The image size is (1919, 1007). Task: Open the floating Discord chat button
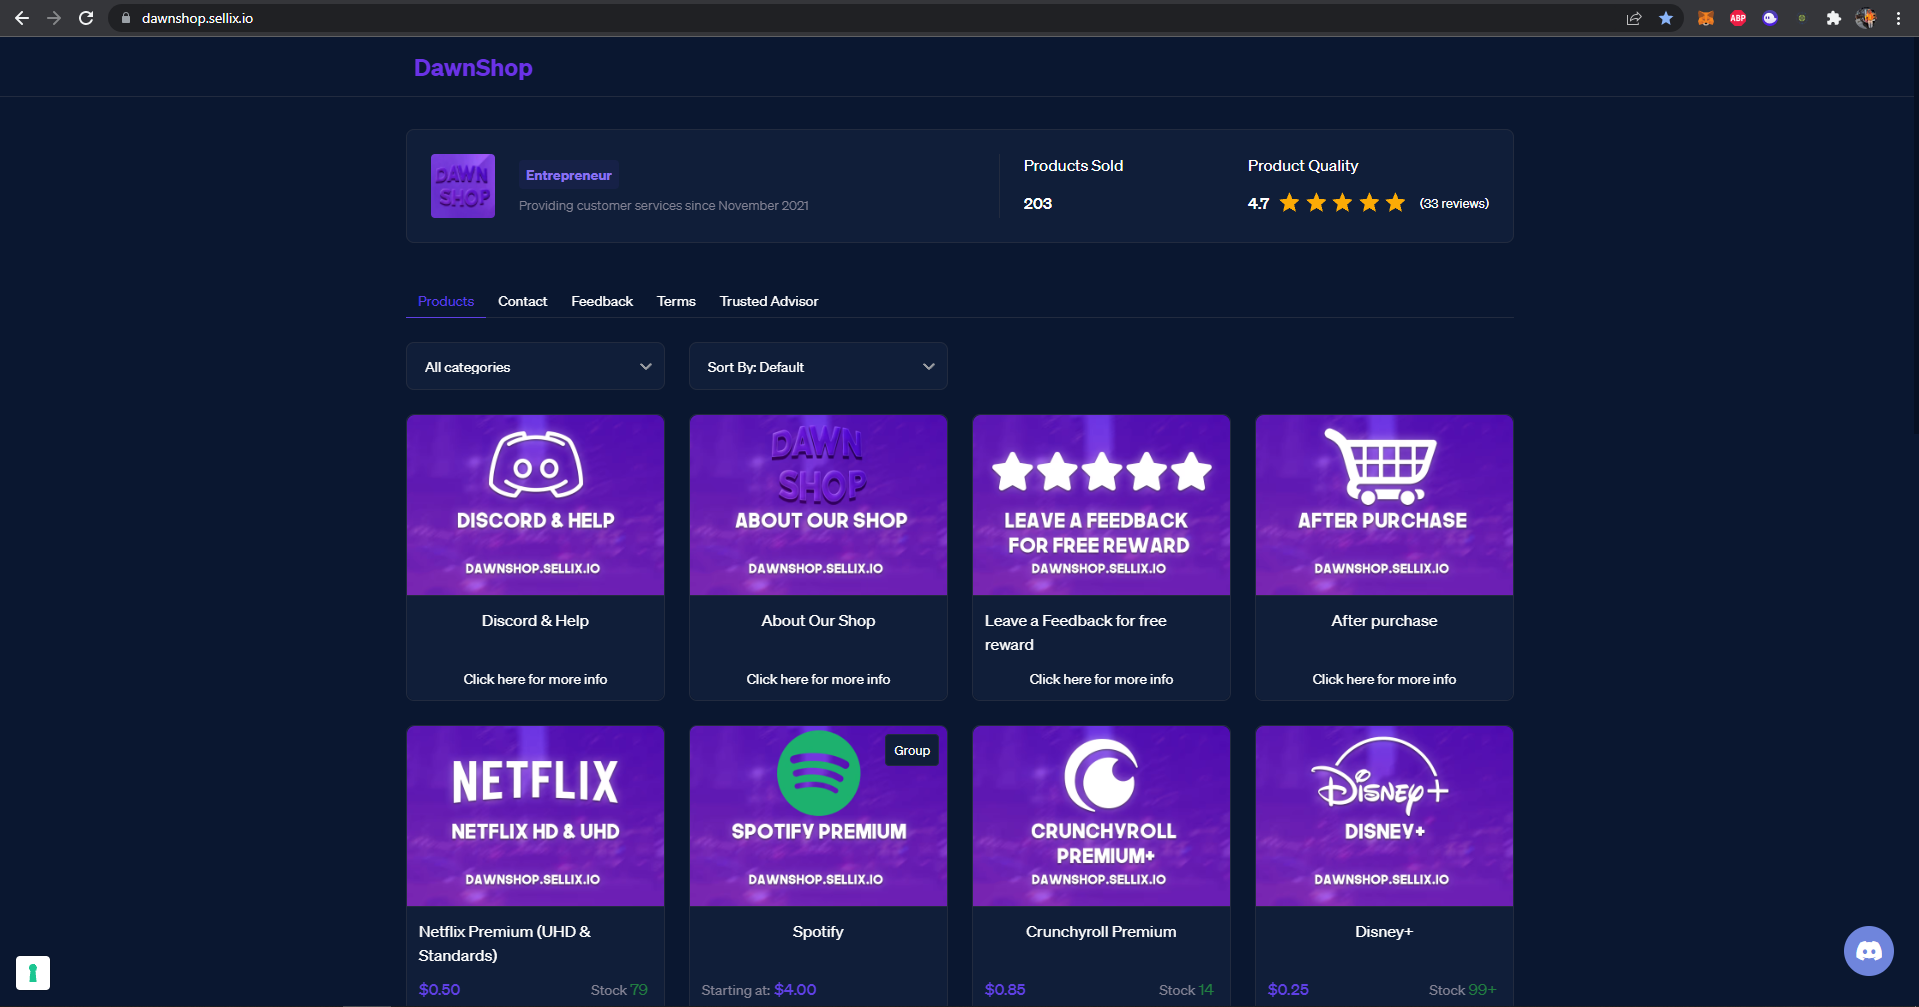(x=1868, y=951)
